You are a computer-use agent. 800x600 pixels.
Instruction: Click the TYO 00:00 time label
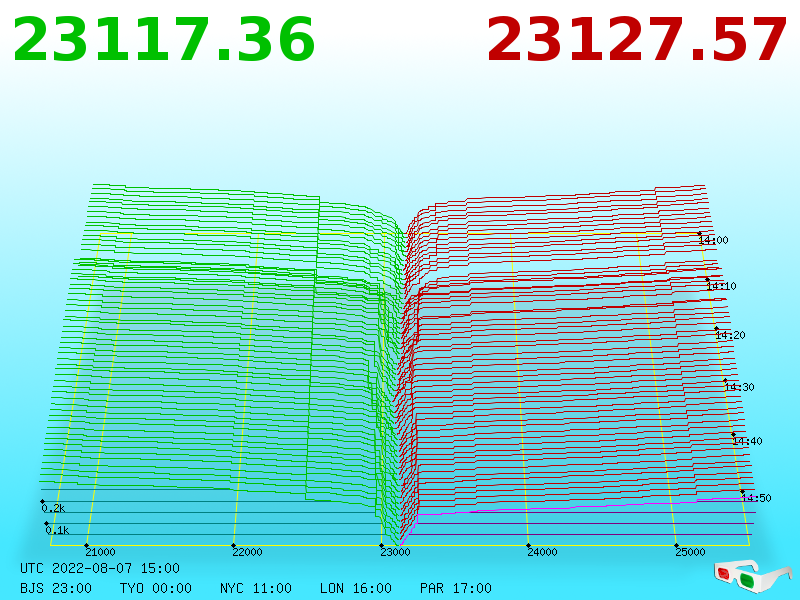pos(156,588)
